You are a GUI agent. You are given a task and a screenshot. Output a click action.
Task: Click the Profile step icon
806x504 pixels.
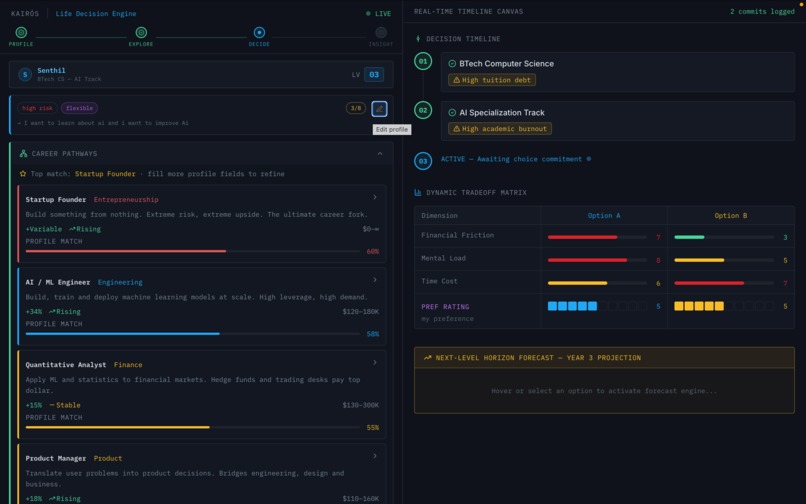click(21, 32)
